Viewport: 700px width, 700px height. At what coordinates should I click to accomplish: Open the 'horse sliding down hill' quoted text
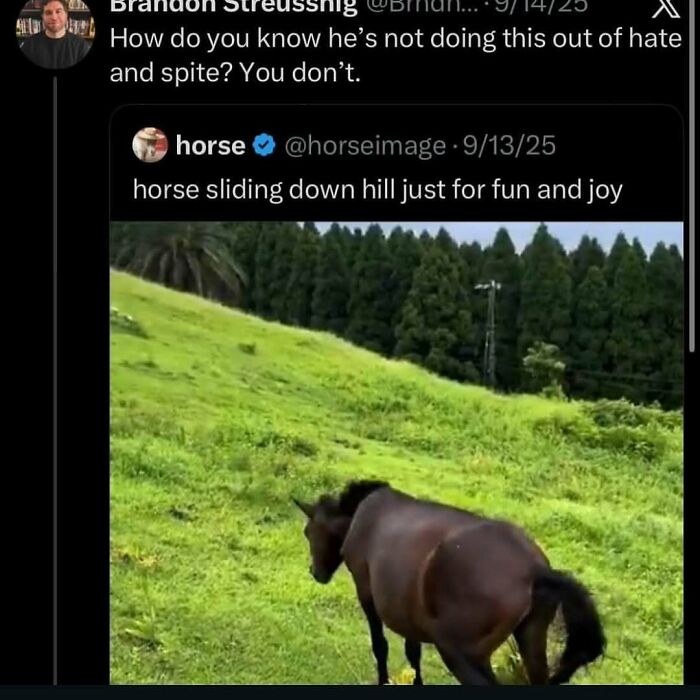377,189
